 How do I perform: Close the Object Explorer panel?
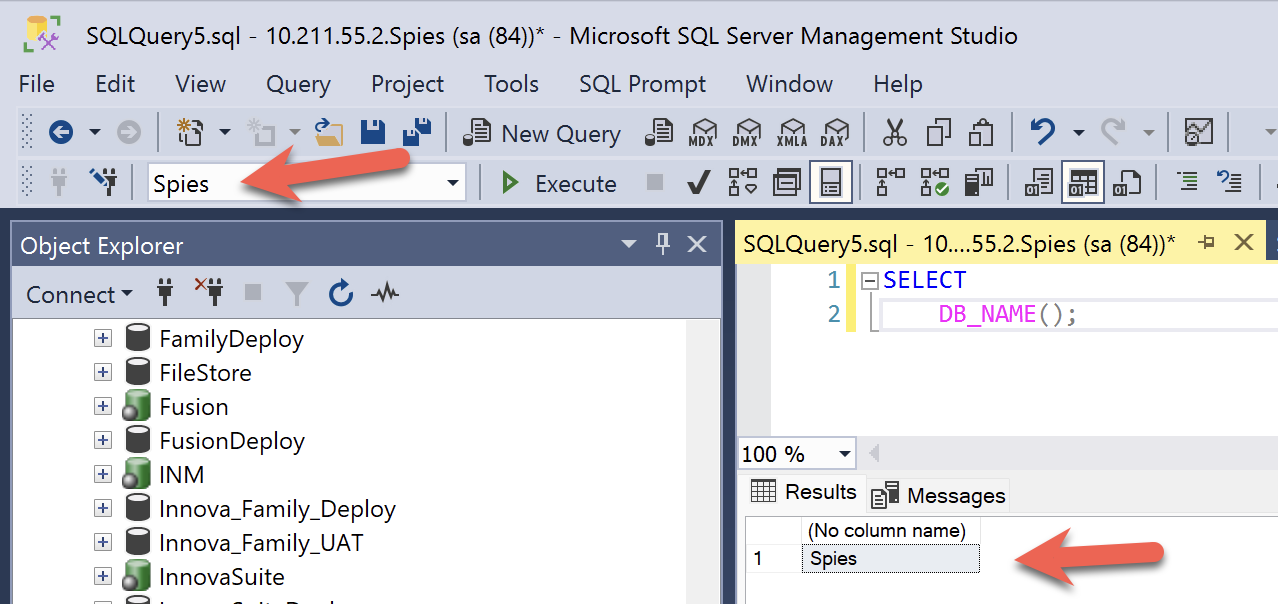(697, 244)
